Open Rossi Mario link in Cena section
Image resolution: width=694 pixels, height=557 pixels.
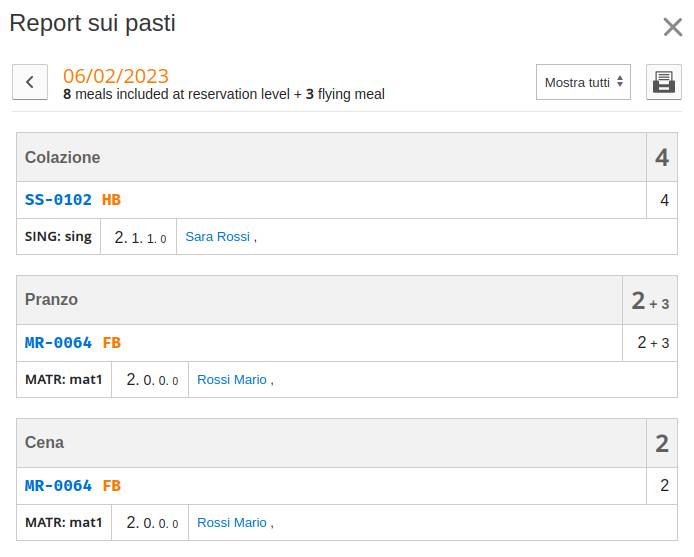231,522
